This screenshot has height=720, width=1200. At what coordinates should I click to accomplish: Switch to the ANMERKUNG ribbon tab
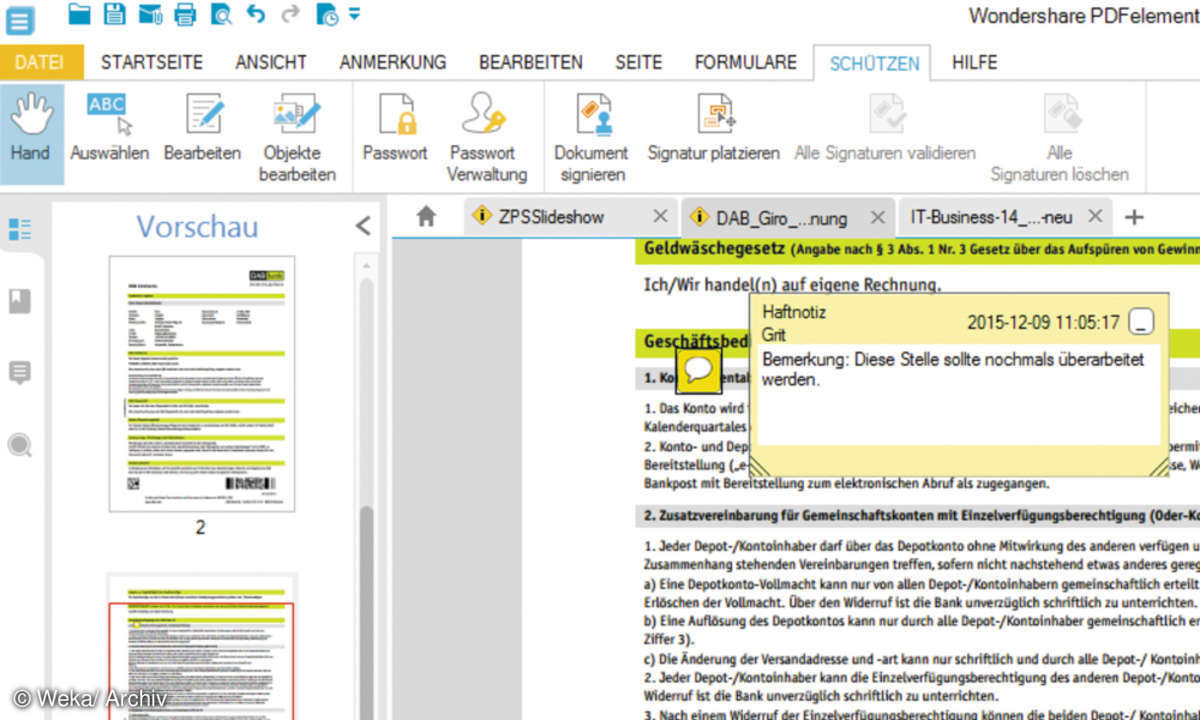393,62
